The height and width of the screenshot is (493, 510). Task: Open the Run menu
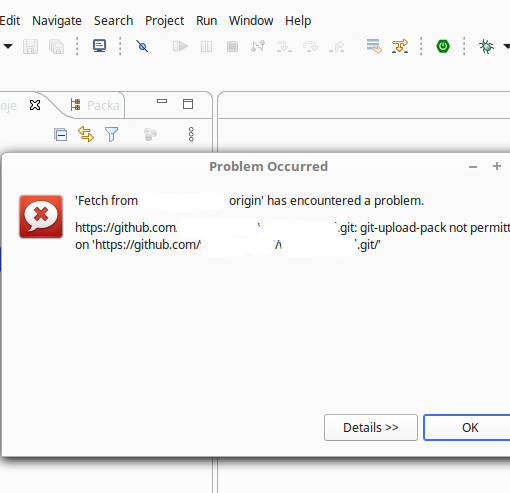click(x=206, y=21)
